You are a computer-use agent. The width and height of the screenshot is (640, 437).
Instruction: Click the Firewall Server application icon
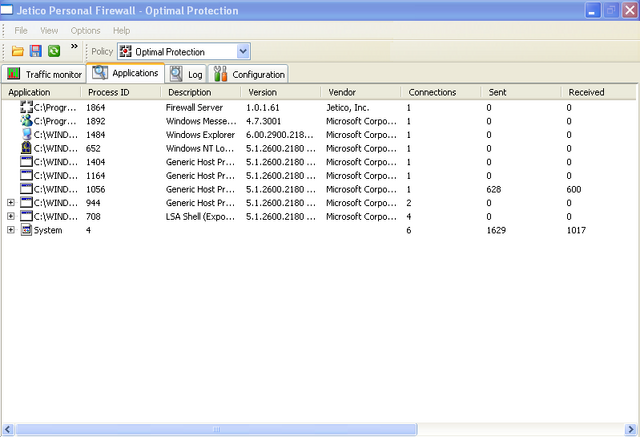click(x=27, y=107)
